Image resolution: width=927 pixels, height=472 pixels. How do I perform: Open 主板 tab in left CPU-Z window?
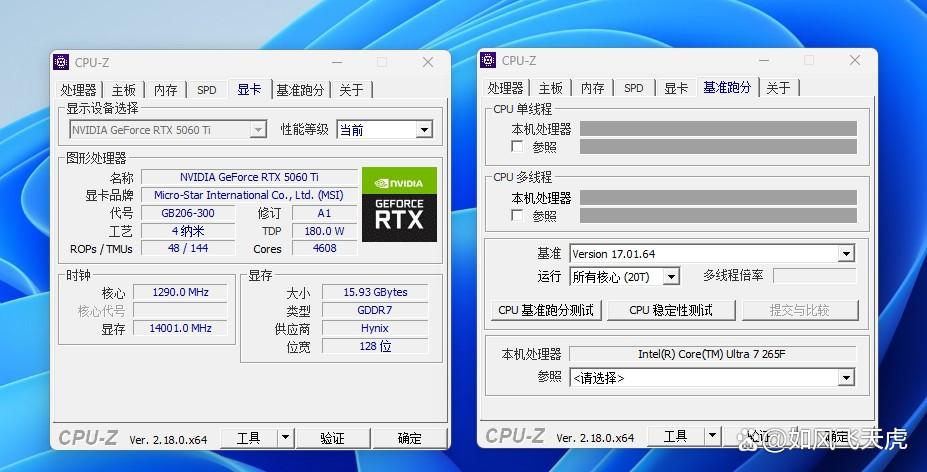pyautogui.click(x=124, y=90)
